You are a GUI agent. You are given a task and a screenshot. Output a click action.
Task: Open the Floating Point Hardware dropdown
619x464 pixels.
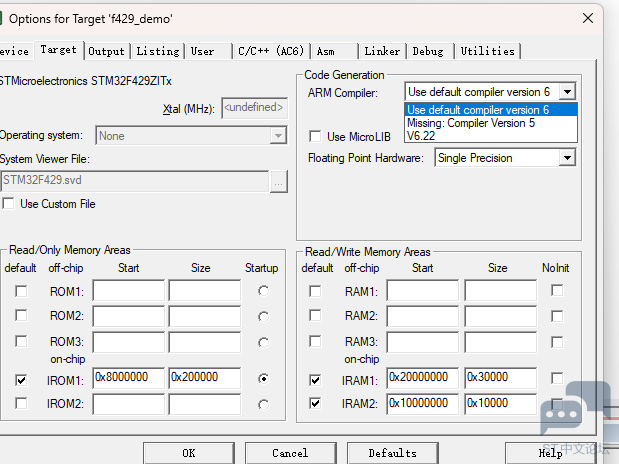(505, 158)
